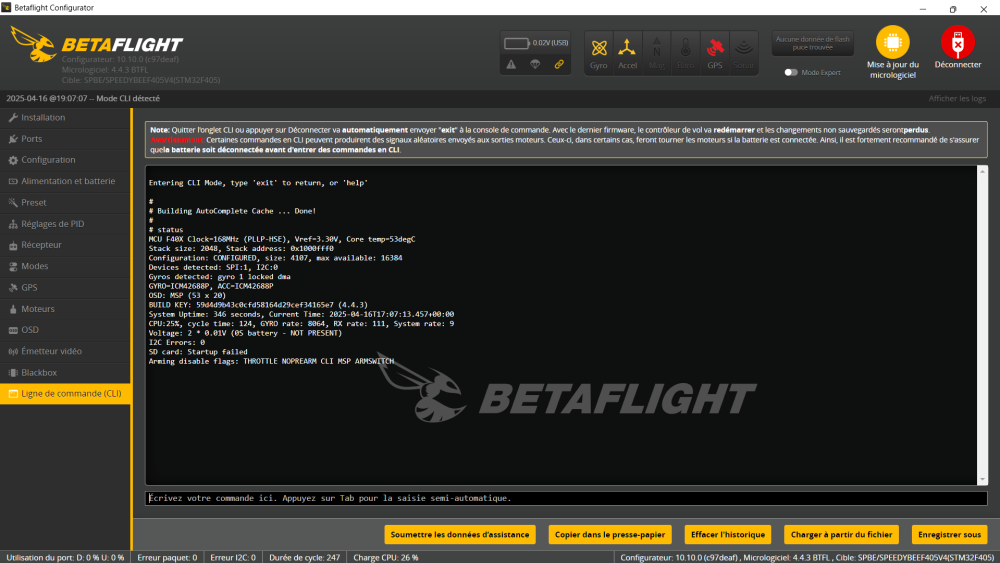Open the Réglages de PID tab

[x=53, y=224]
